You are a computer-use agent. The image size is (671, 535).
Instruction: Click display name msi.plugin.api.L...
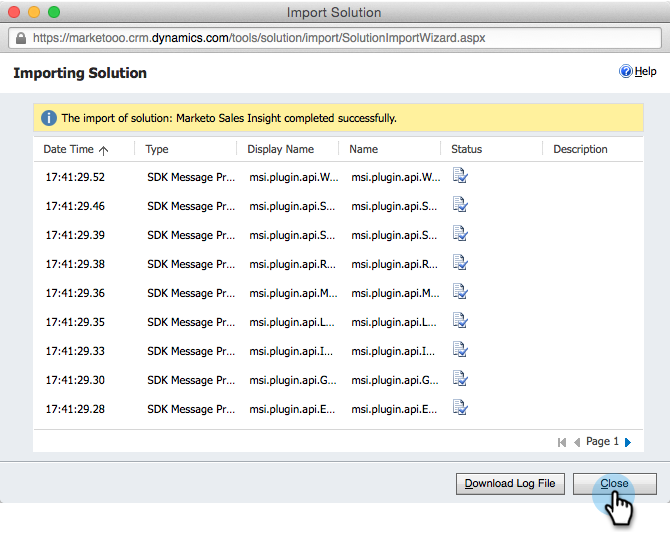[292, 322]
